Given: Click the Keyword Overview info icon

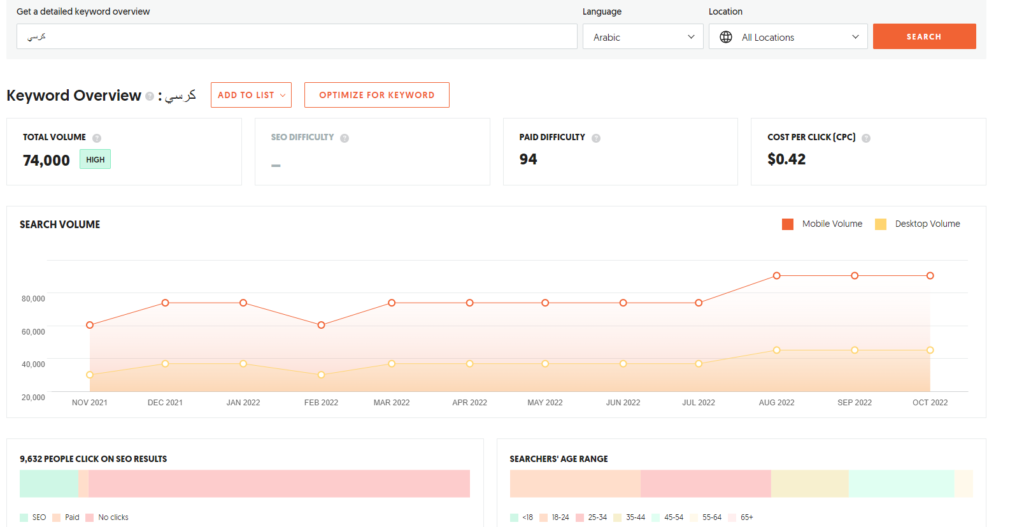Looking at the screenshot, I should [x=150, y=96].
